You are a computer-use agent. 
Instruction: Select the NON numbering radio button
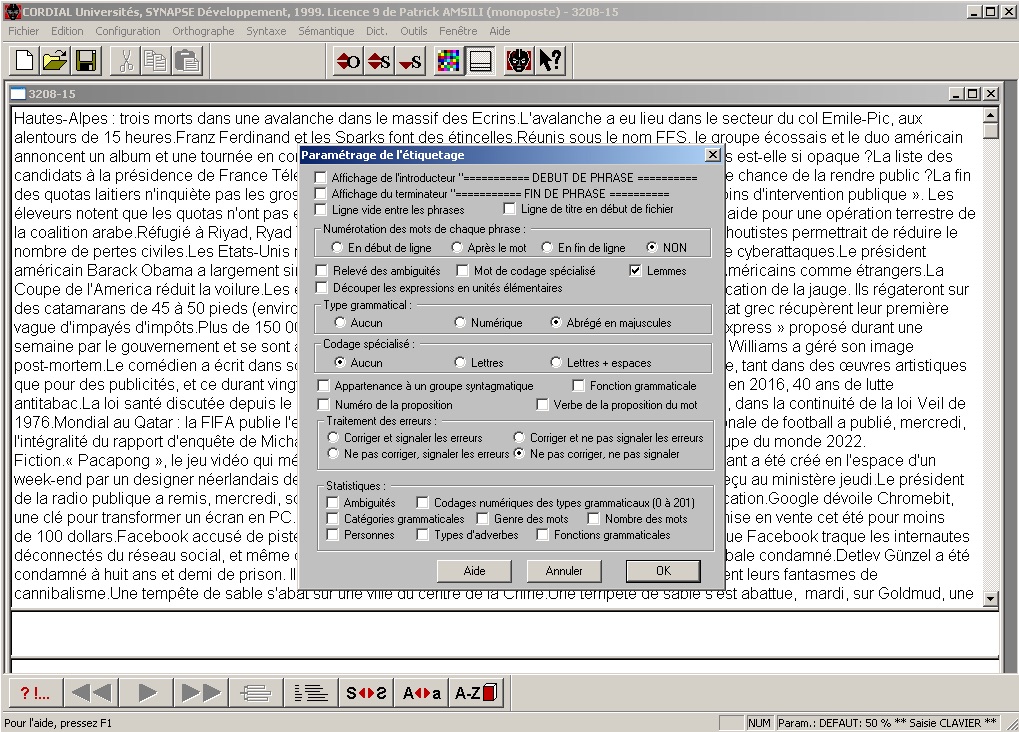[x=652, y=247]
